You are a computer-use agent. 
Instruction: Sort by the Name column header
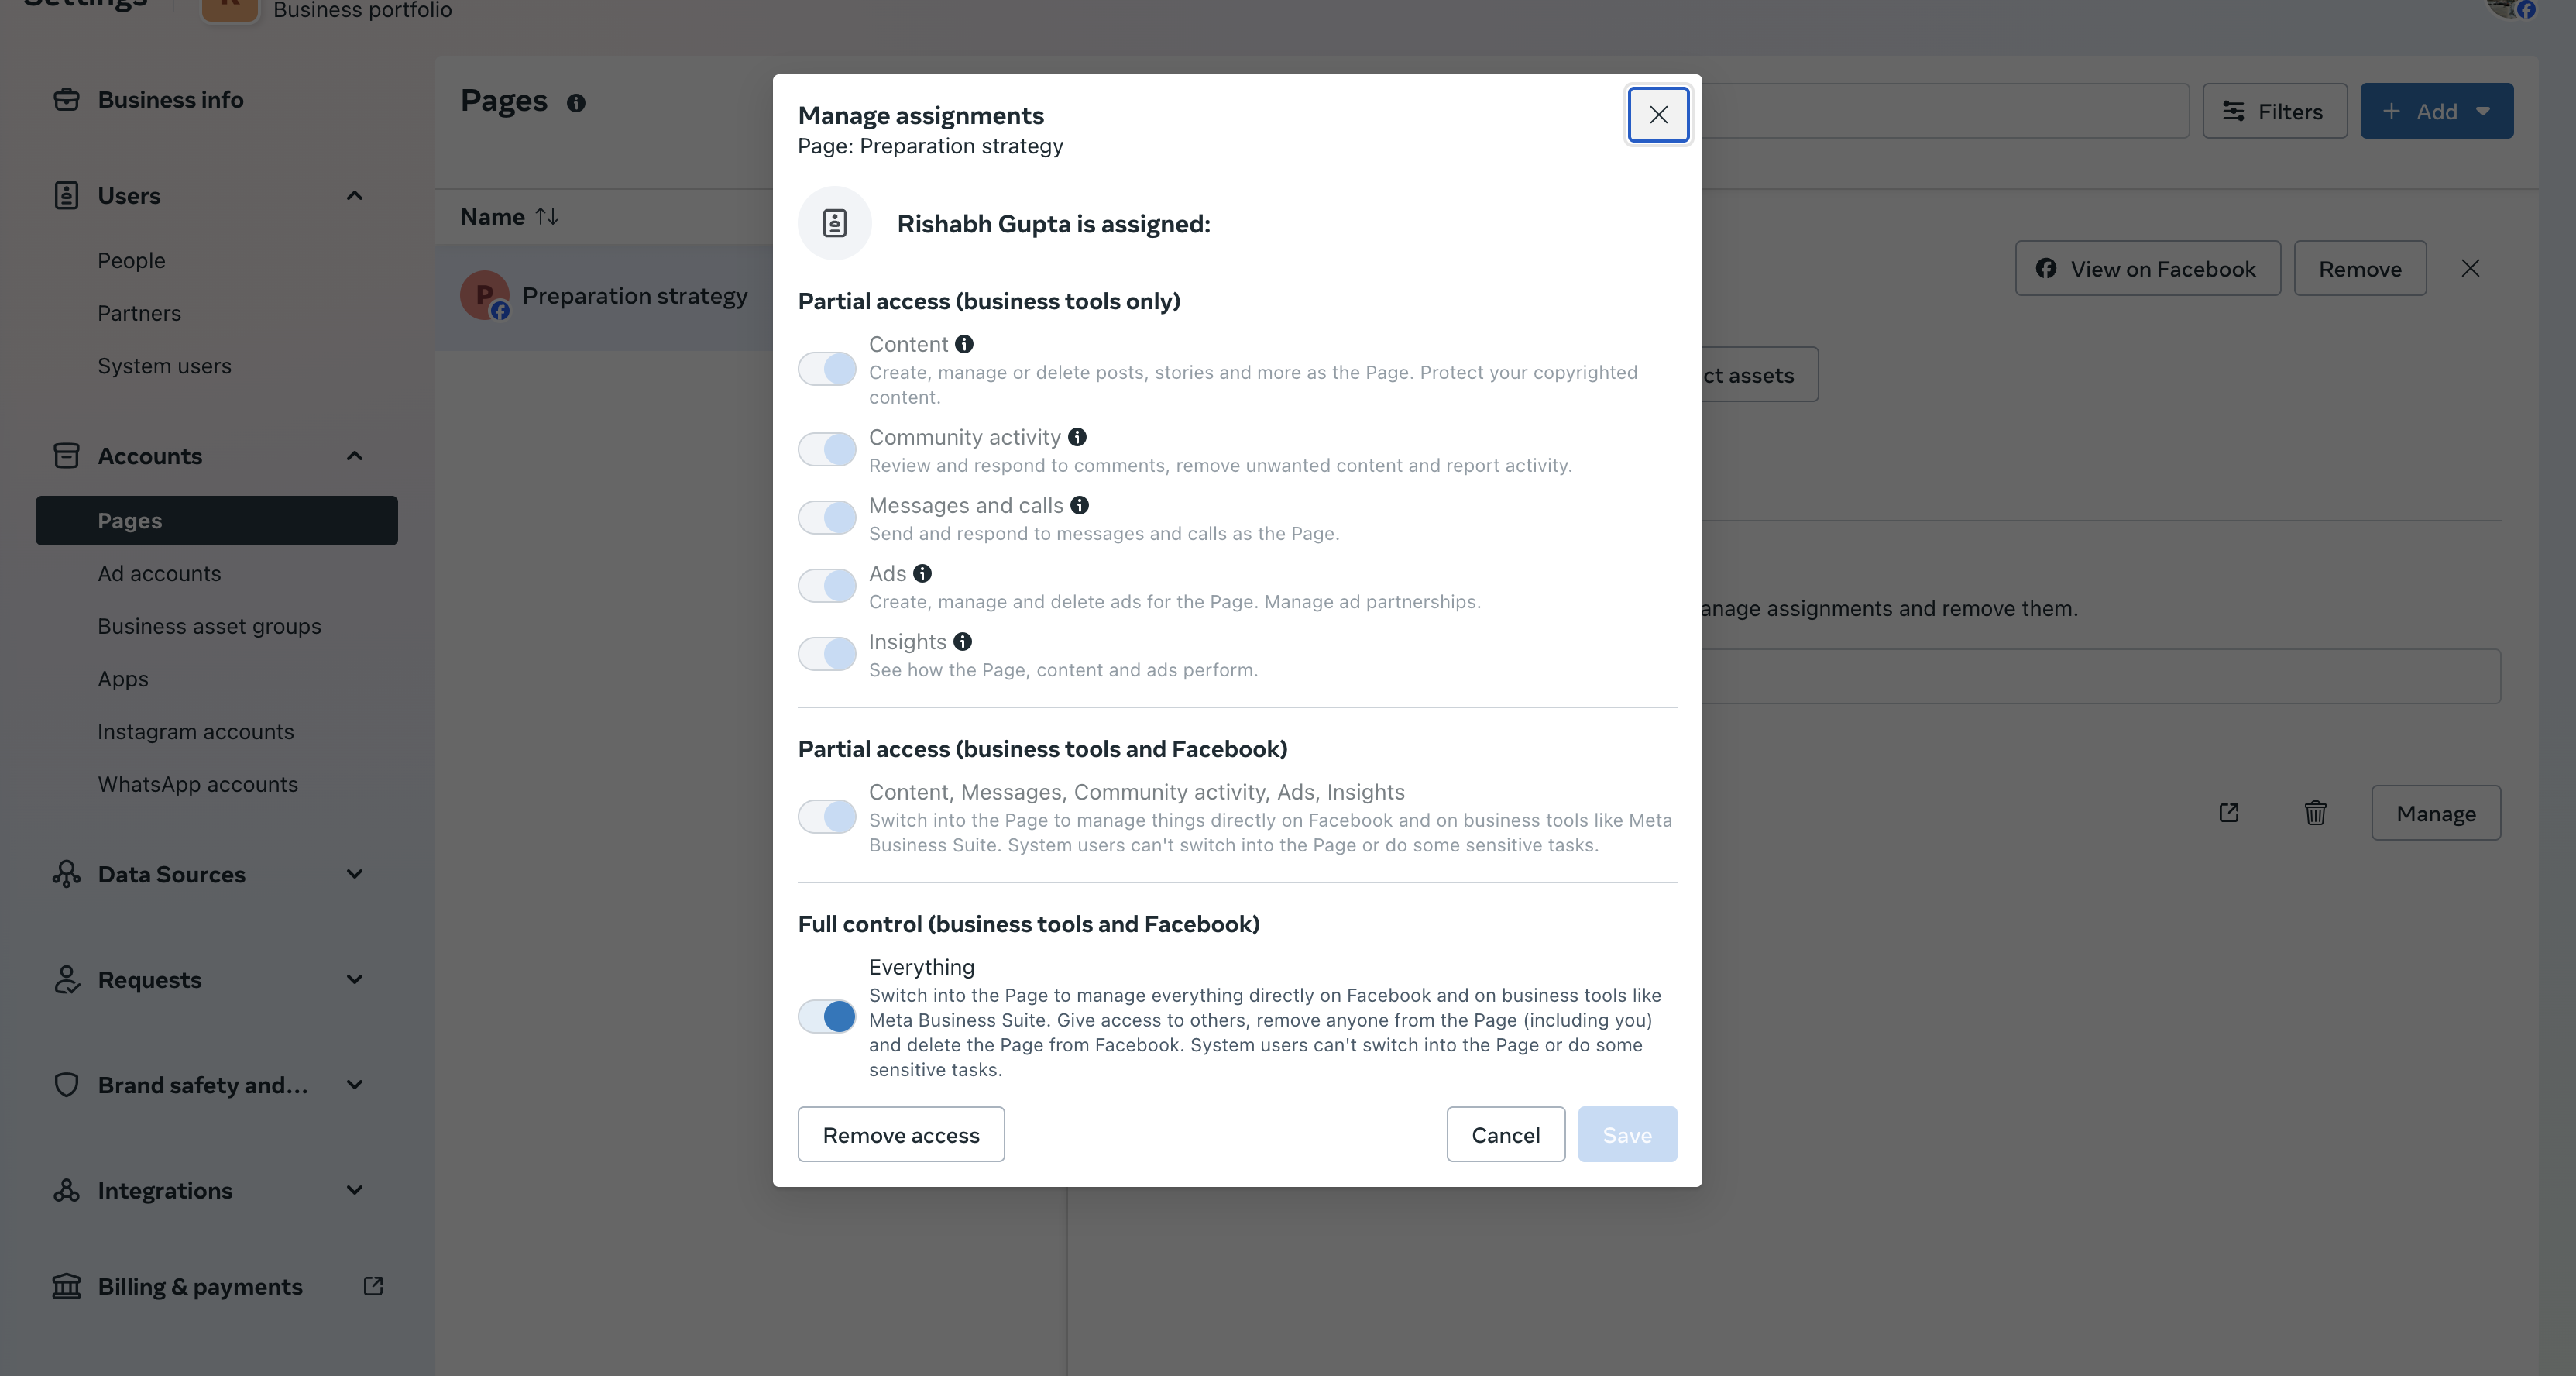(509, 217)
